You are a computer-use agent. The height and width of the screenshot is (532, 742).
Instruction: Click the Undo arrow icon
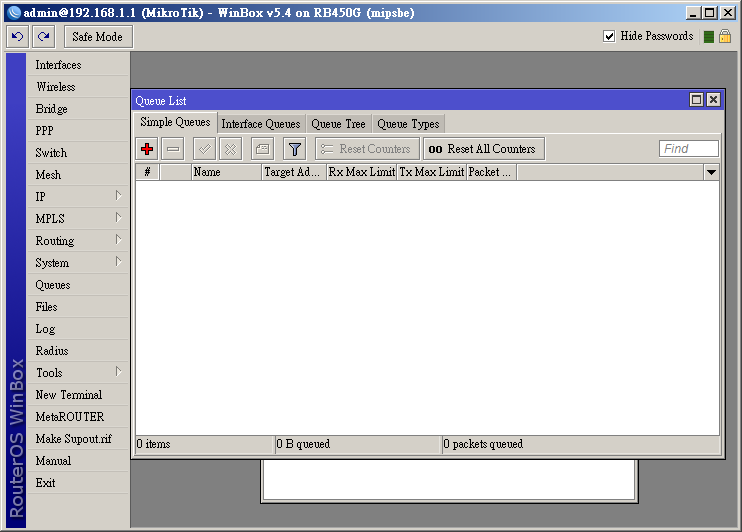pos(18,36)
